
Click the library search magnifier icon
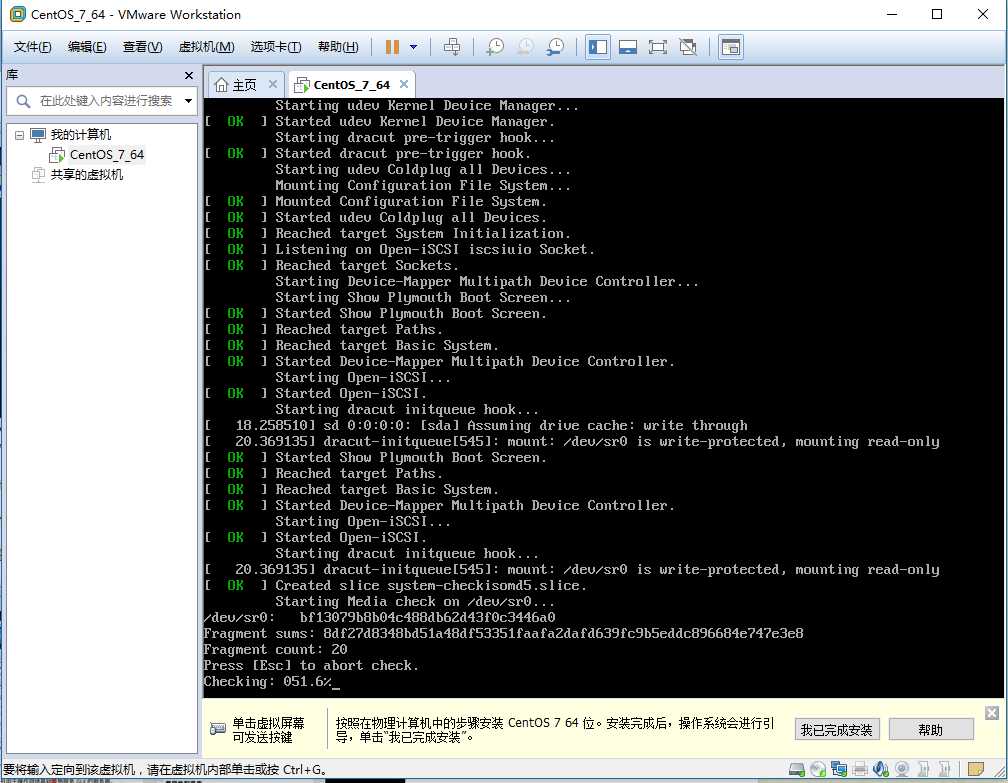(x=23, y=101)
